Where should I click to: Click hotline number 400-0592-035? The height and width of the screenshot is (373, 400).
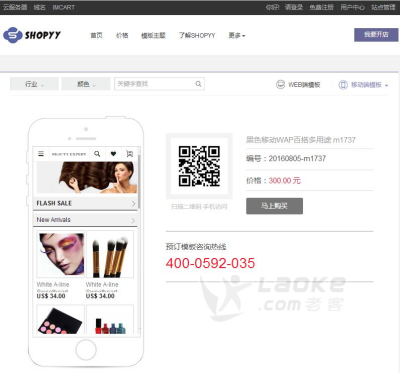(x=210, y=263)
